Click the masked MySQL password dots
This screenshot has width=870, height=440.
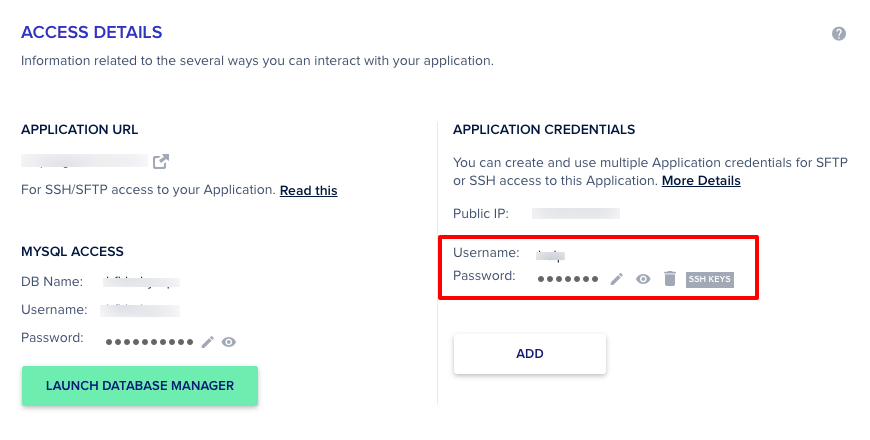tap(150, 342)
